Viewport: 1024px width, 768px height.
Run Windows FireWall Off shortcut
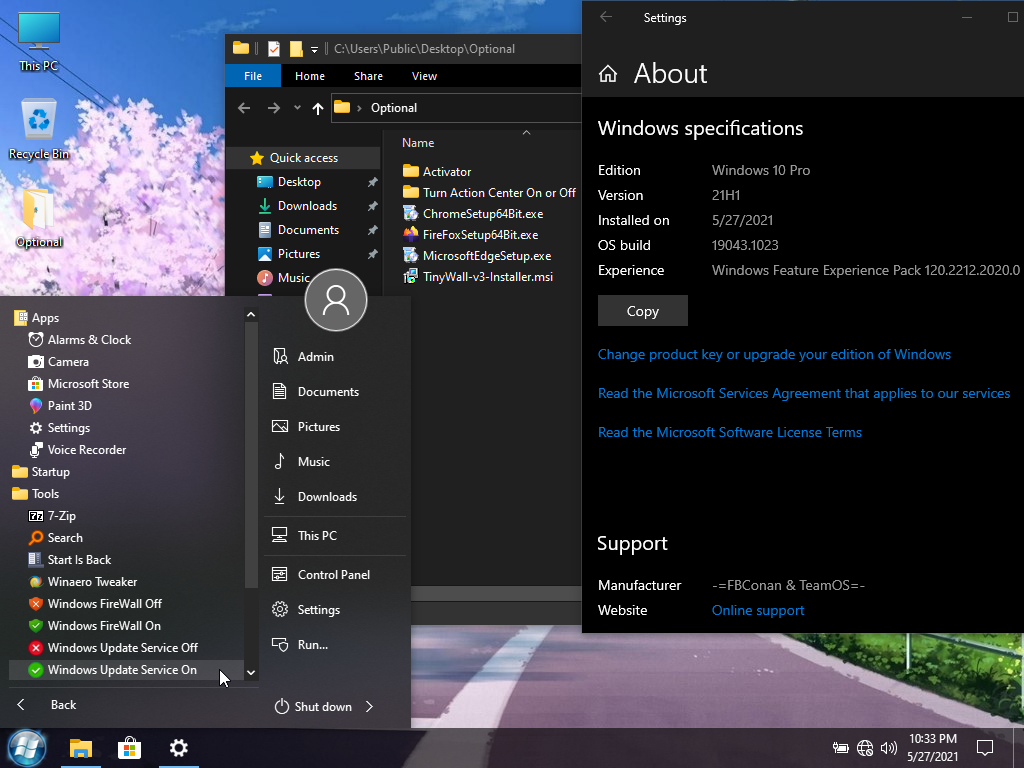pos(104,604)
